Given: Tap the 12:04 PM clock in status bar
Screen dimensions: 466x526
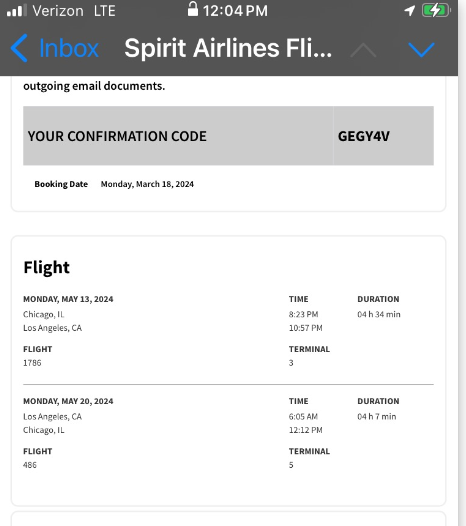Looking at the screenshot, I should click(235, 11).
